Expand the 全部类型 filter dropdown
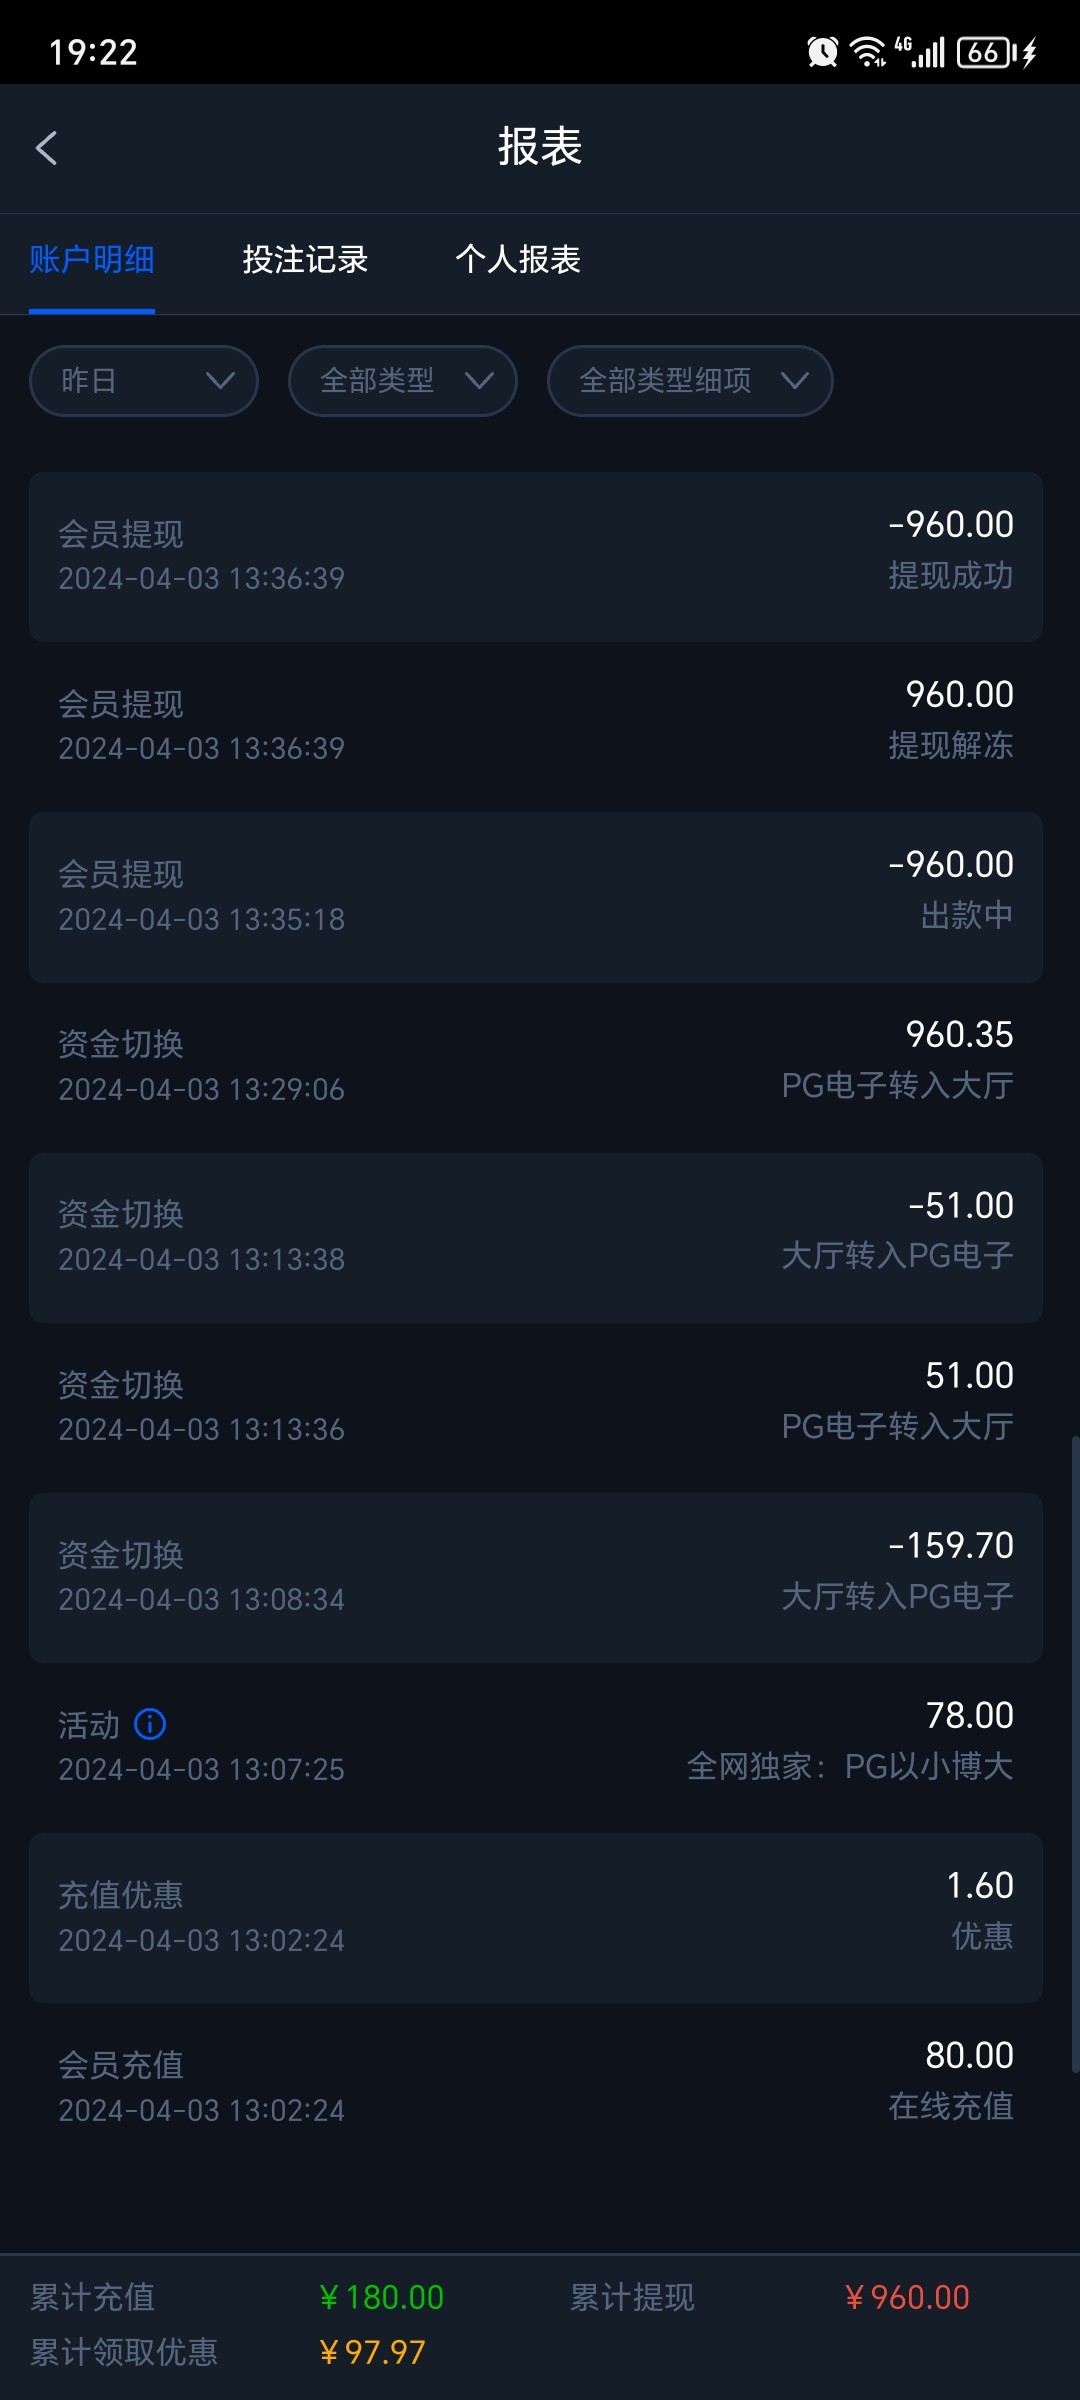The width and height of the screenshot is (1080, 2400). tap(402, 381)
